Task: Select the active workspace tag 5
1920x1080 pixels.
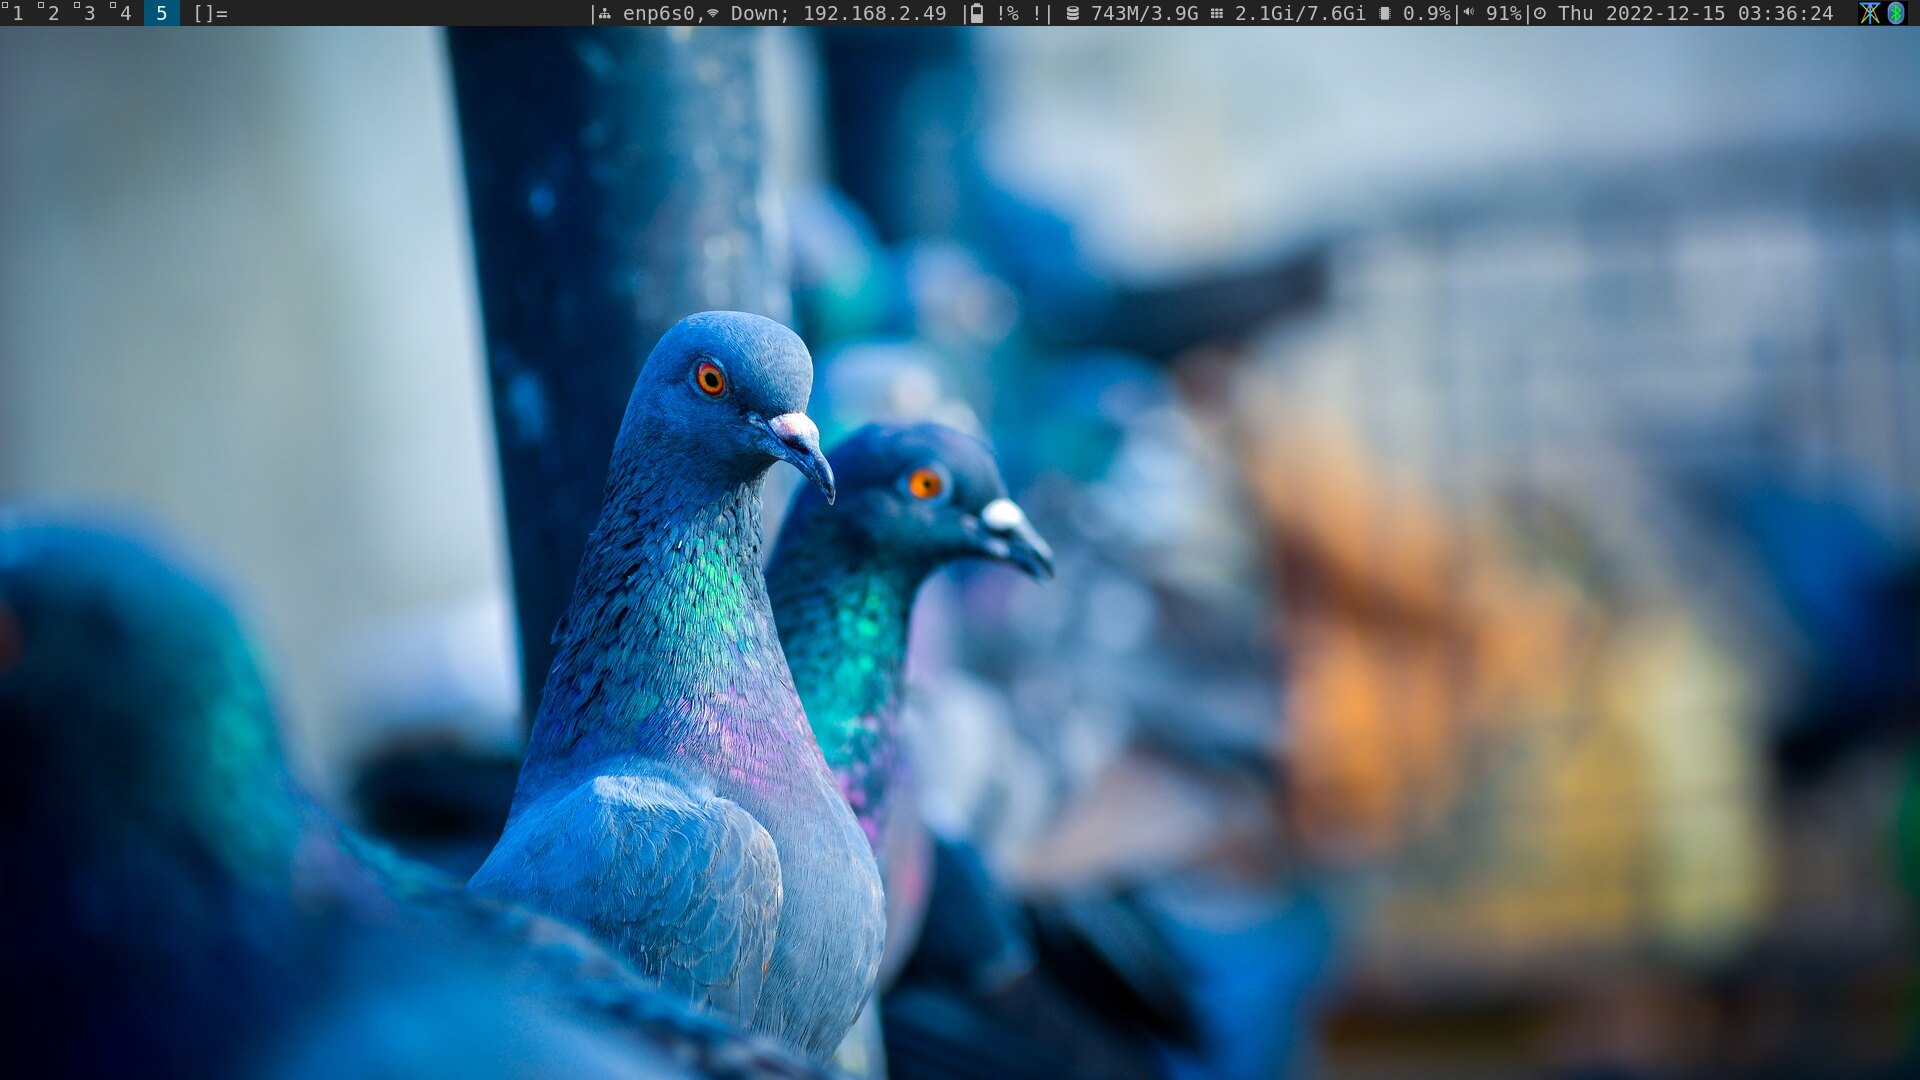Action: [x=161, y=13]
